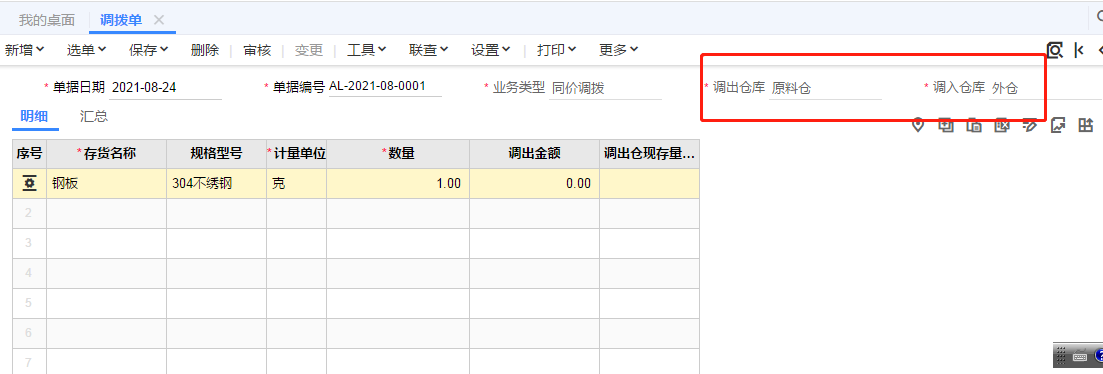Click the location pin icon above the table
The height and width of the screenshot is (374, 1103).
point(917,125)
